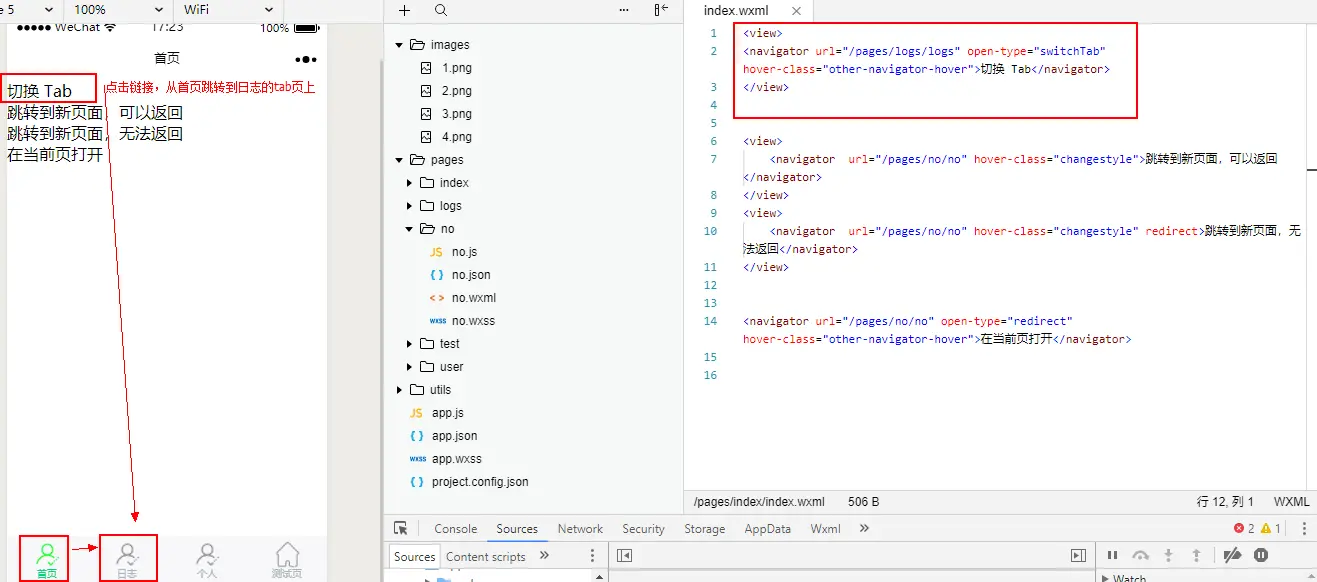1317x582 pixels.
Task: Tap the 首页 tab bar icon
Action: point(46,560)
